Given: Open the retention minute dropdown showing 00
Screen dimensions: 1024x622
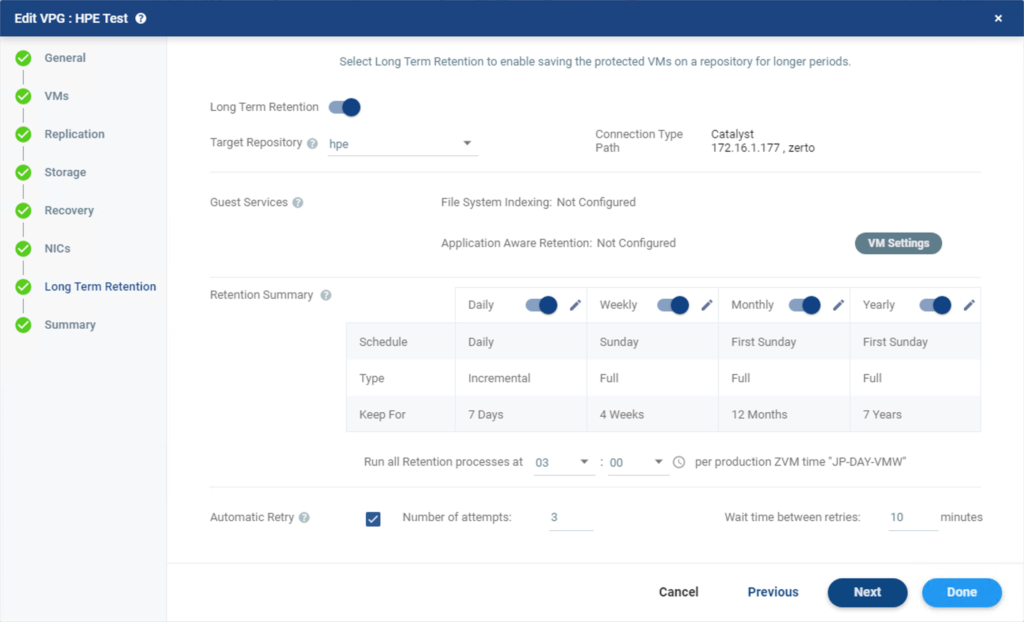Looking at the screenshot, I should point(638,463).
